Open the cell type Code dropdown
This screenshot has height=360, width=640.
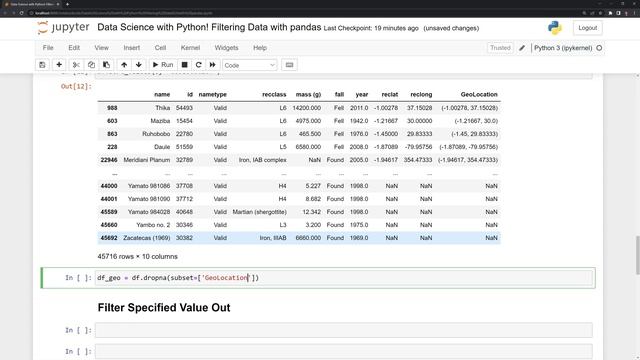pos(250,65)
